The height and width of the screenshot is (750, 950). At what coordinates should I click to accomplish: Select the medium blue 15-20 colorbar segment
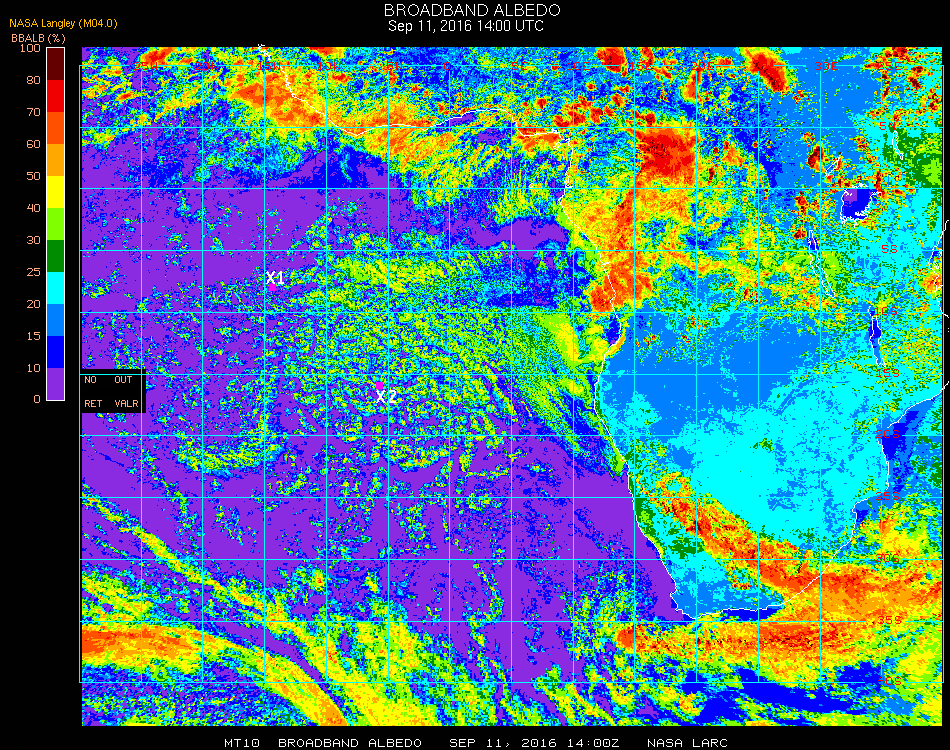pos(55,320)
